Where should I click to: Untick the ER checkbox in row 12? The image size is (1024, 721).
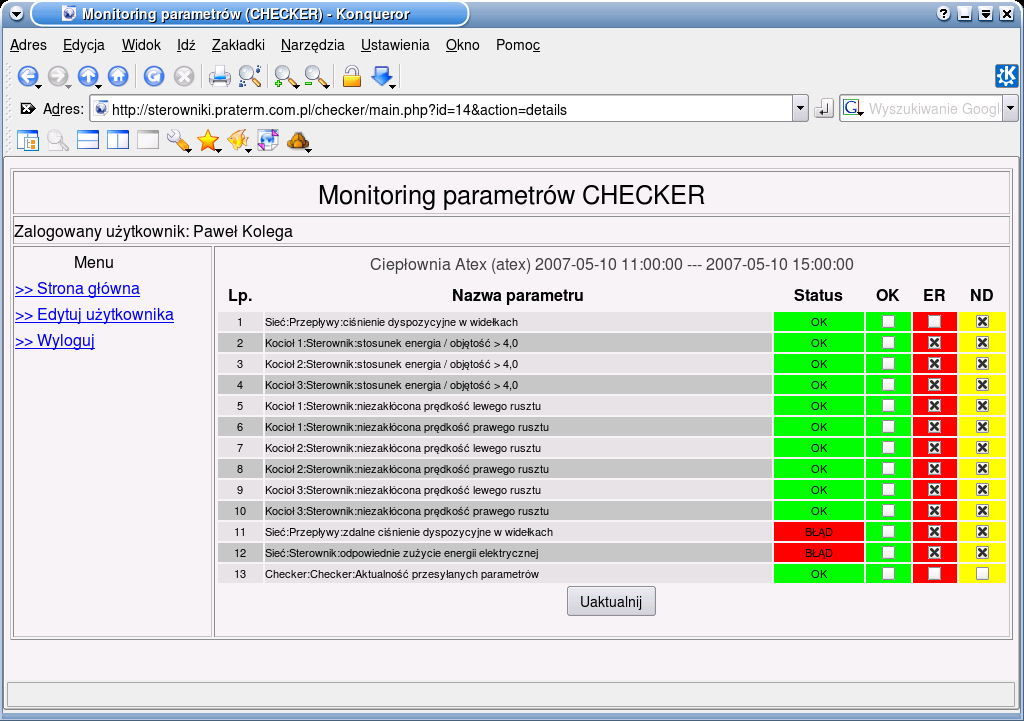coord(935,553)
